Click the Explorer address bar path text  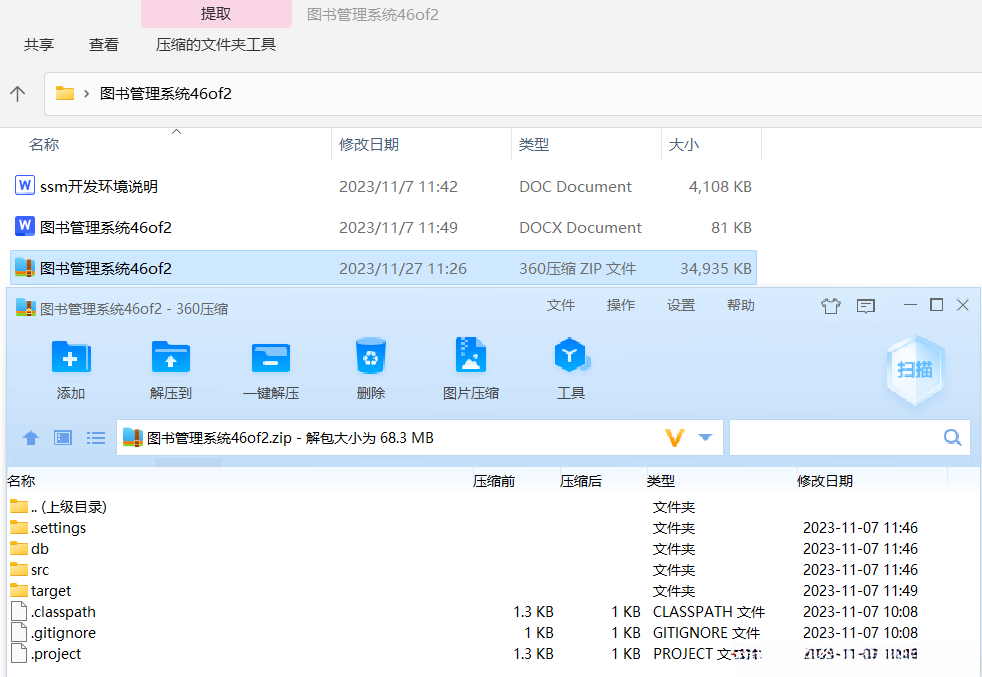point(165,94)
